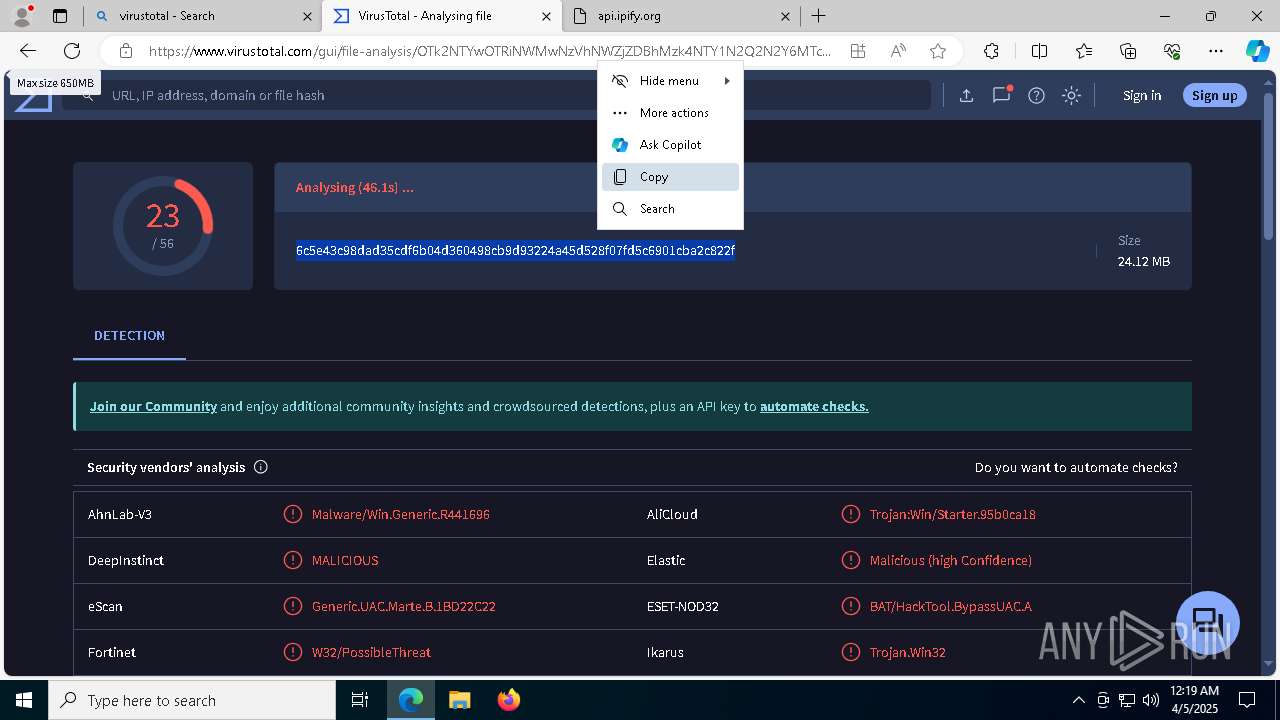The width and height of the screenshot is (1280, 720).
Task: Click the 24.12 MB size value
Action: point(1143,262)
